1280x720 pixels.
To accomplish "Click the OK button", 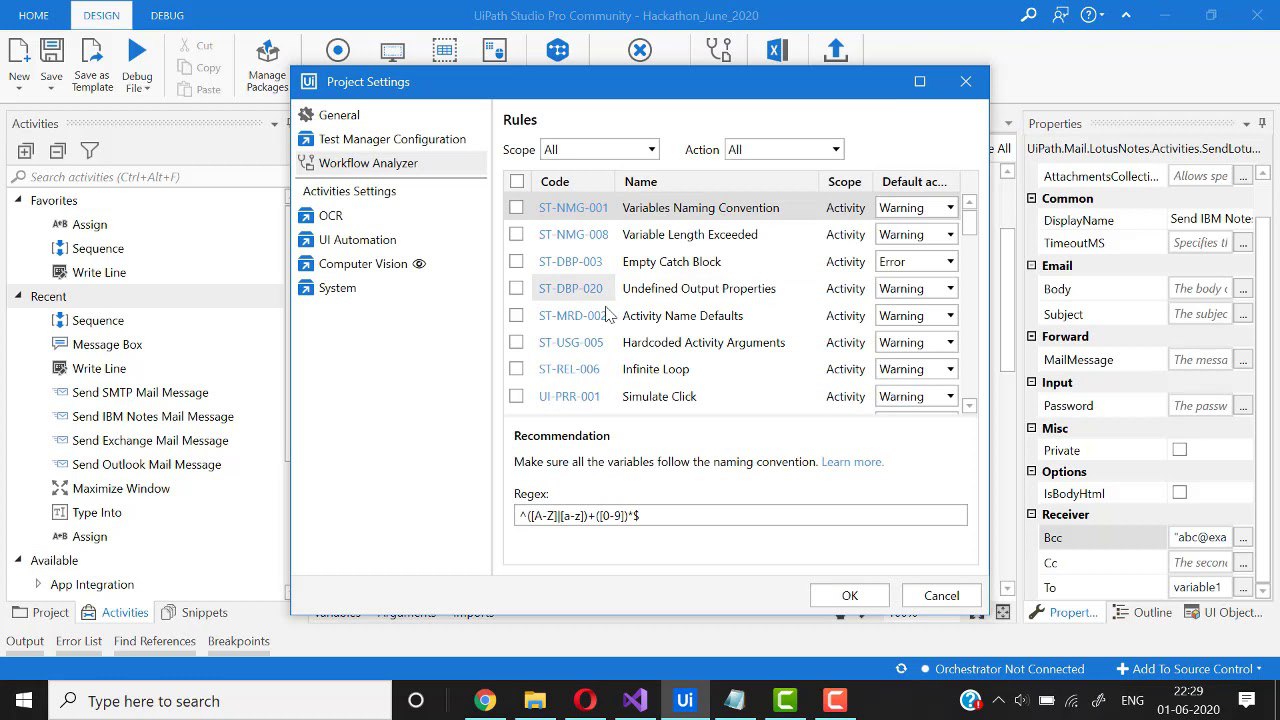I will pos(849,595).
